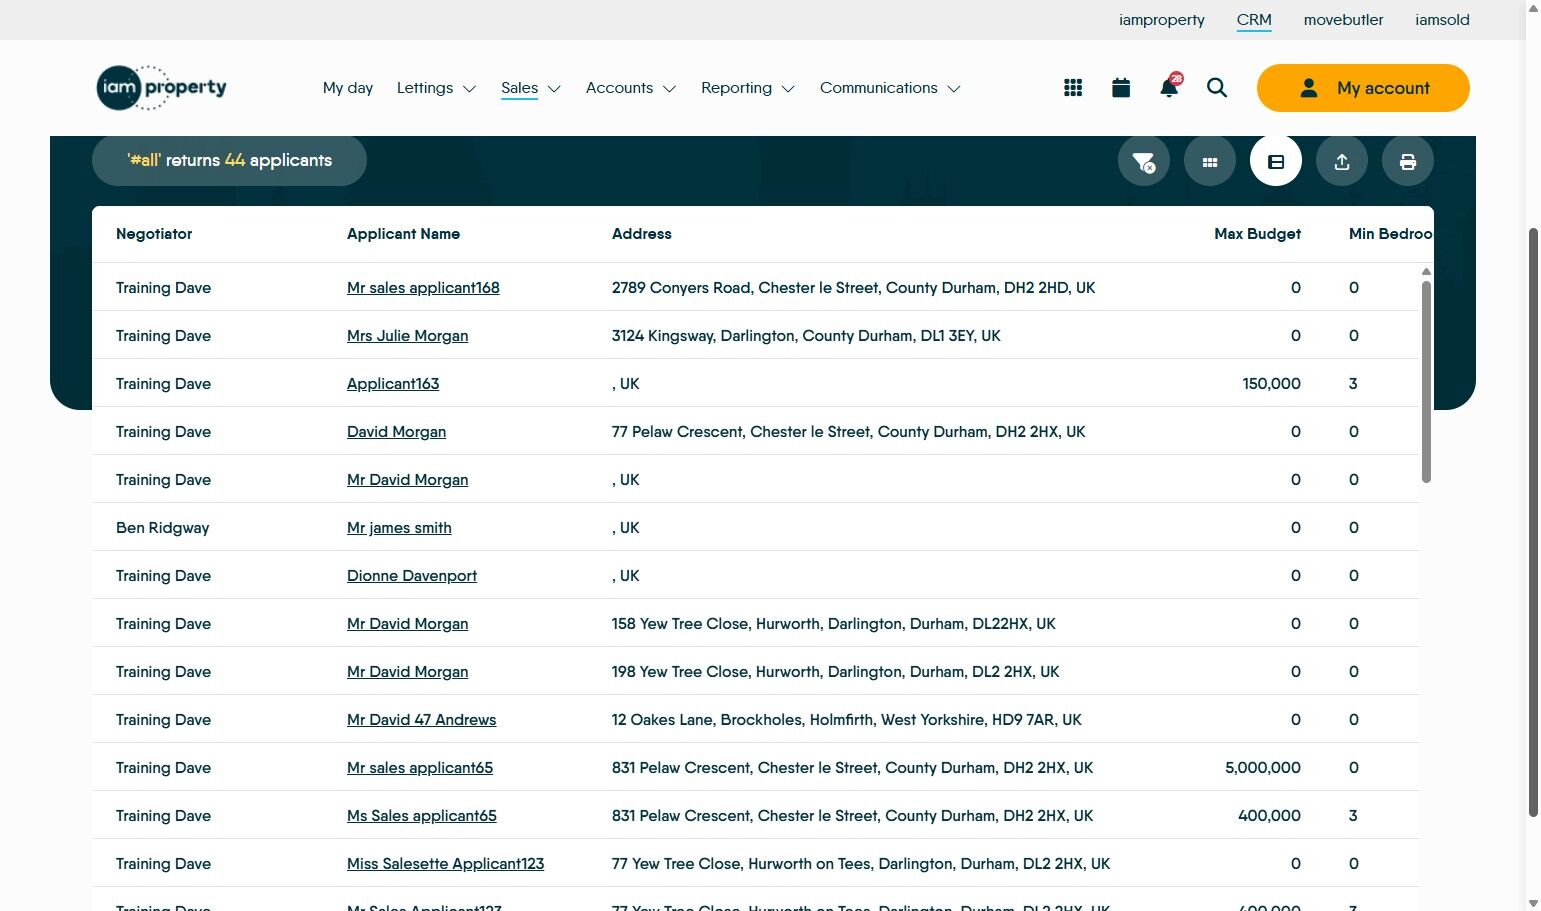Open the calendar icon in header
This screenshot has height=911, width=1541.
coord(1121,88)
